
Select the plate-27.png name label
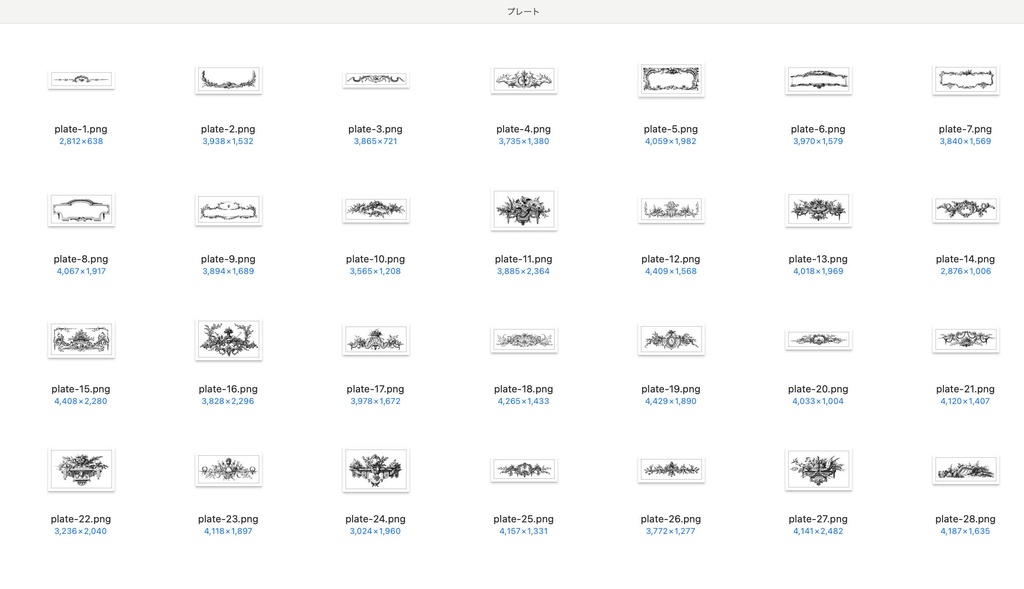click(818, 519)
